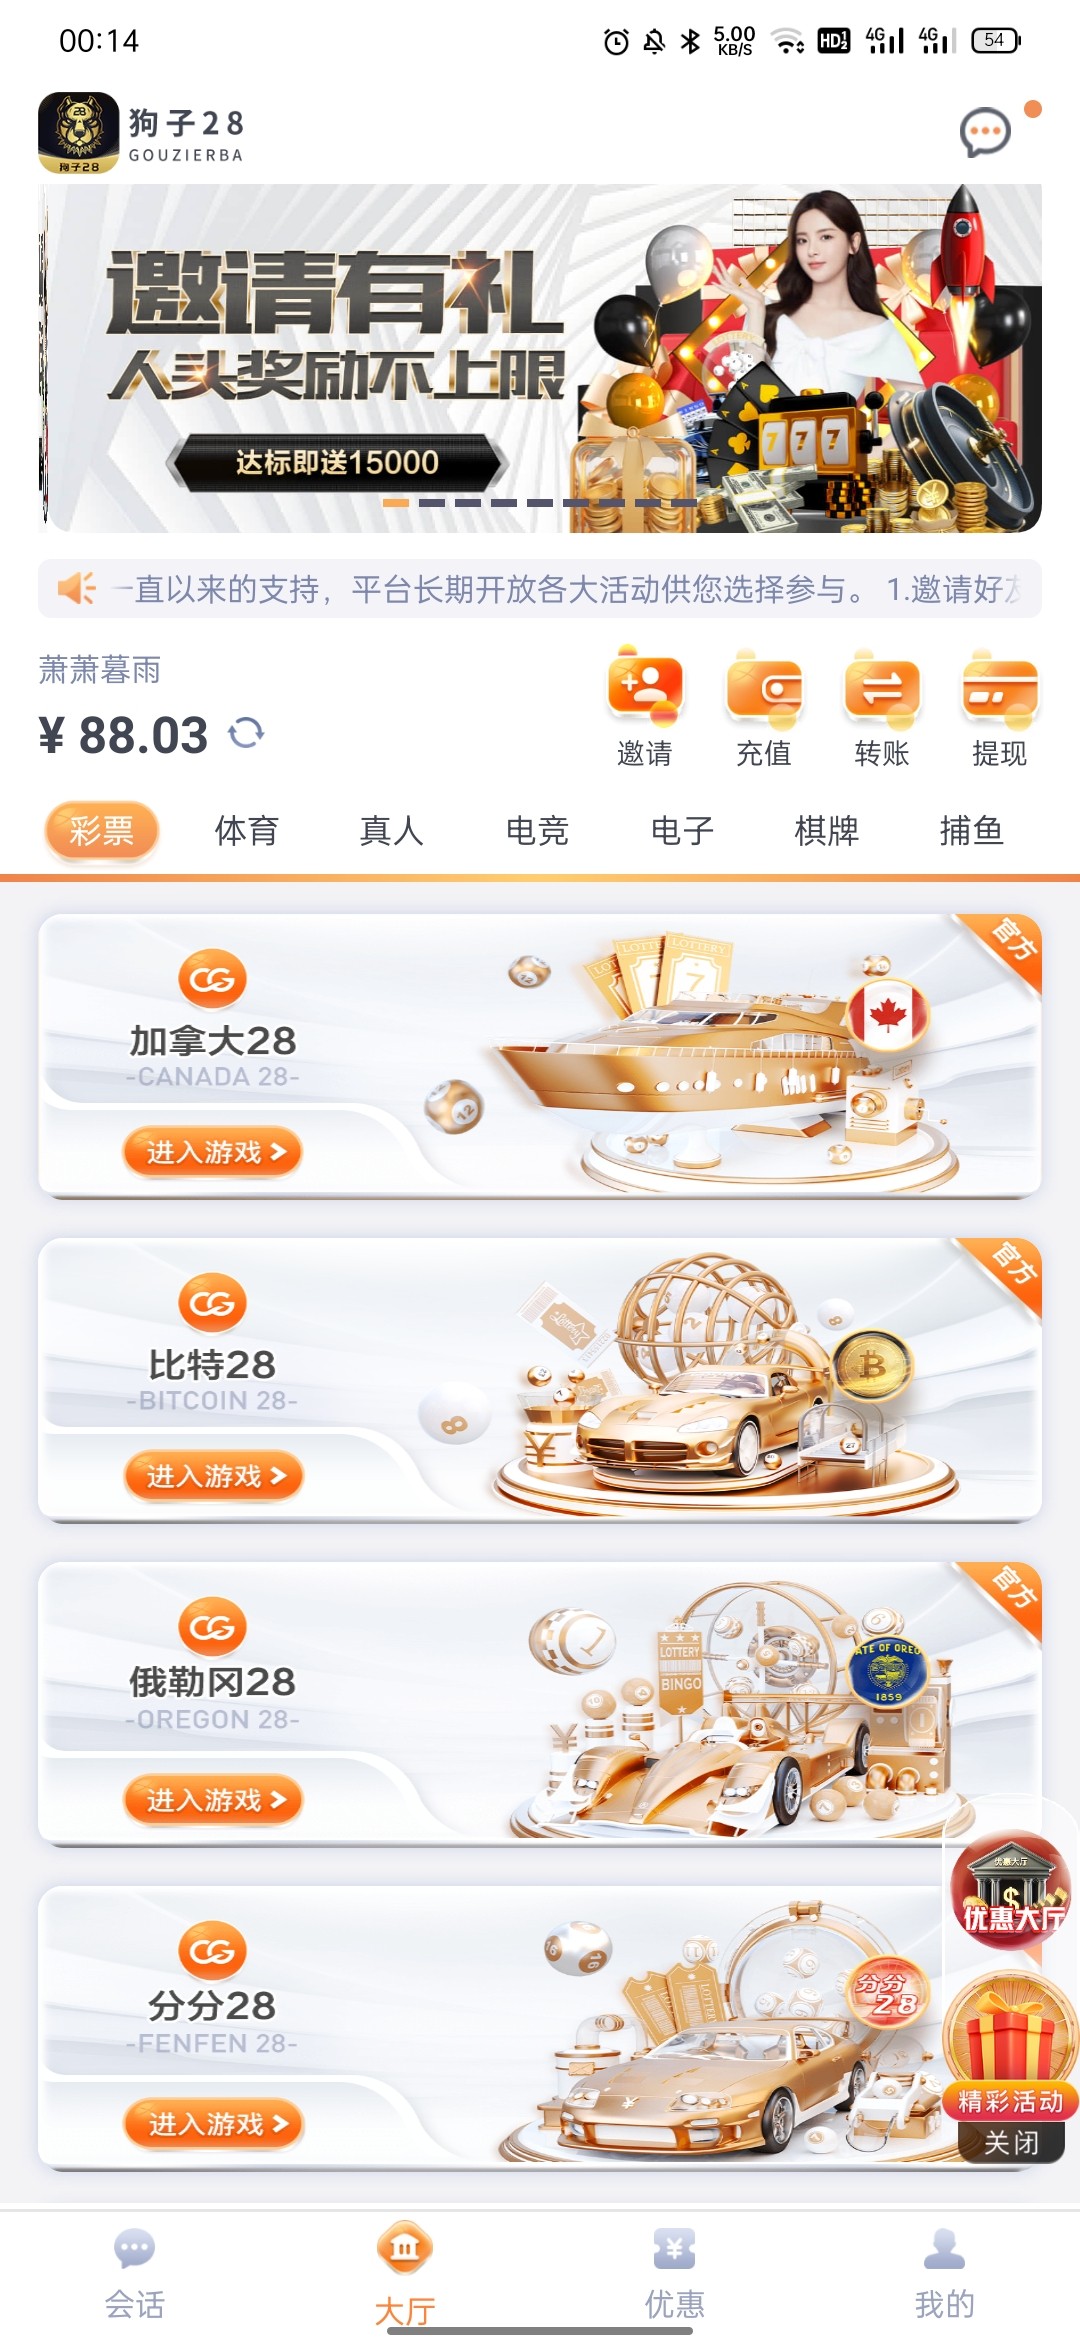Select the first banner carousel indicator

point(396,503)
